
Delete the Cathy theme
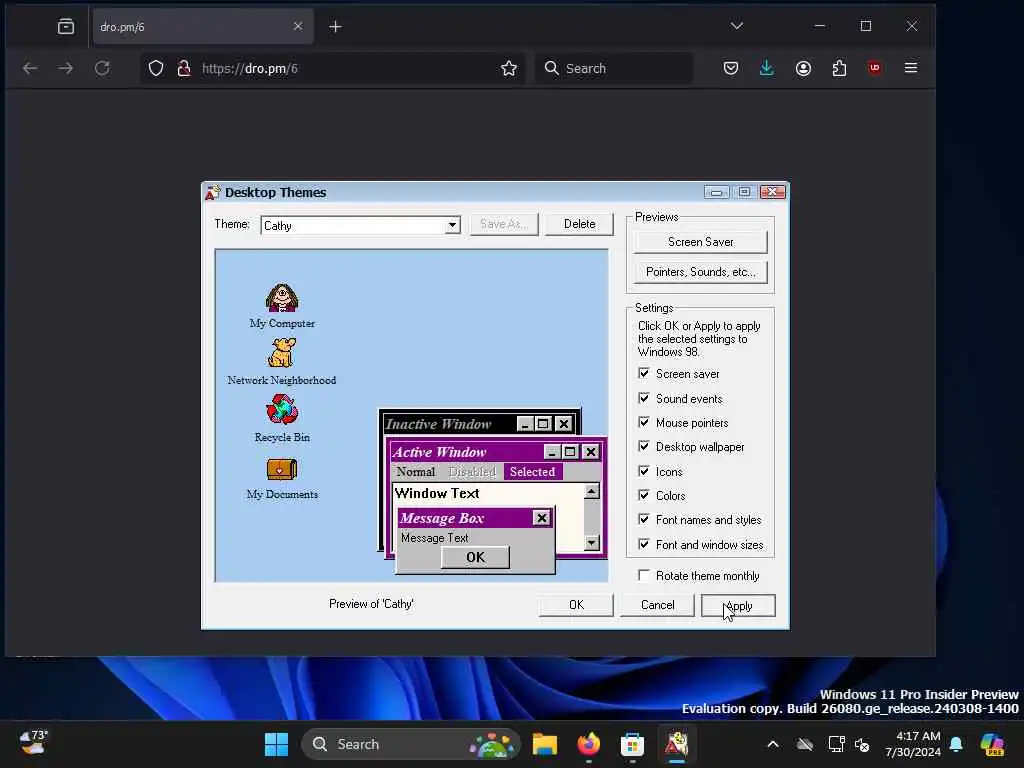pyautogui.click(x=579, y=224)
